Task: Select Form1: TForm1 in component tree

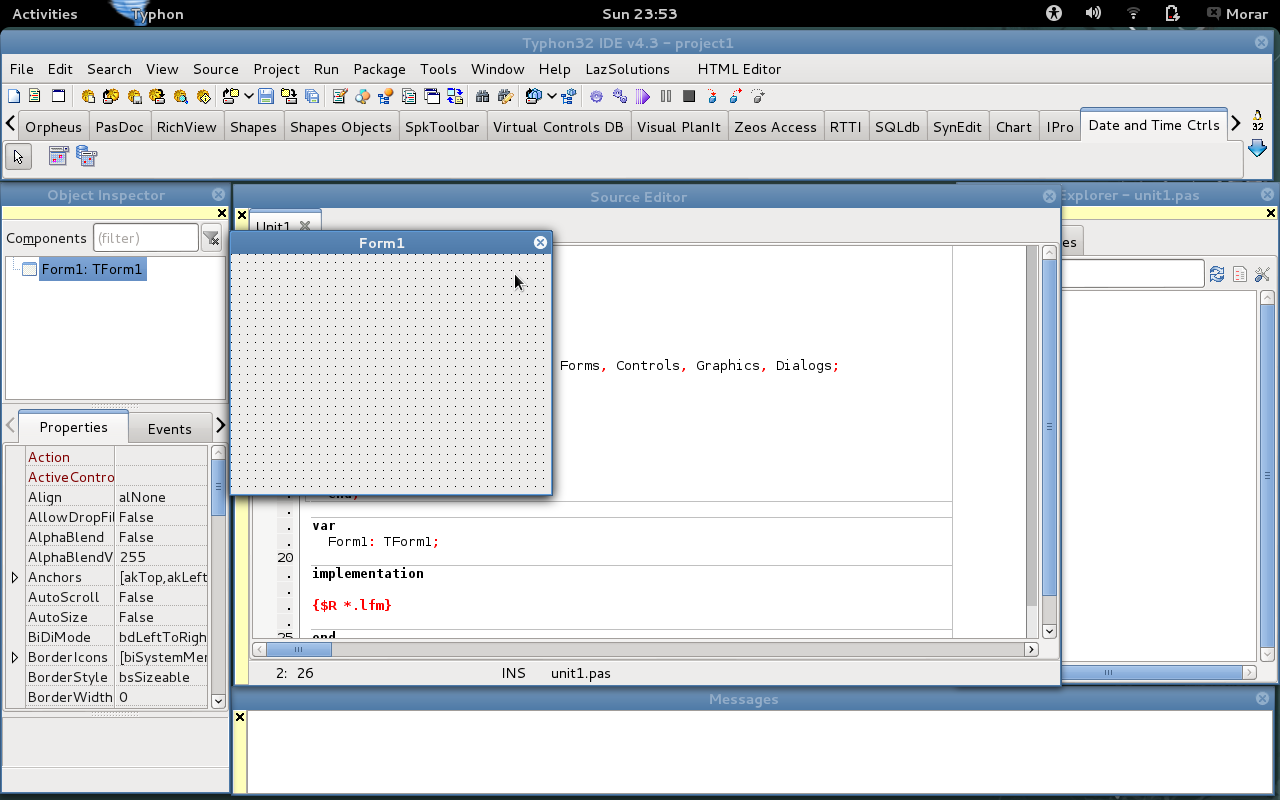Action: point(92,269)
